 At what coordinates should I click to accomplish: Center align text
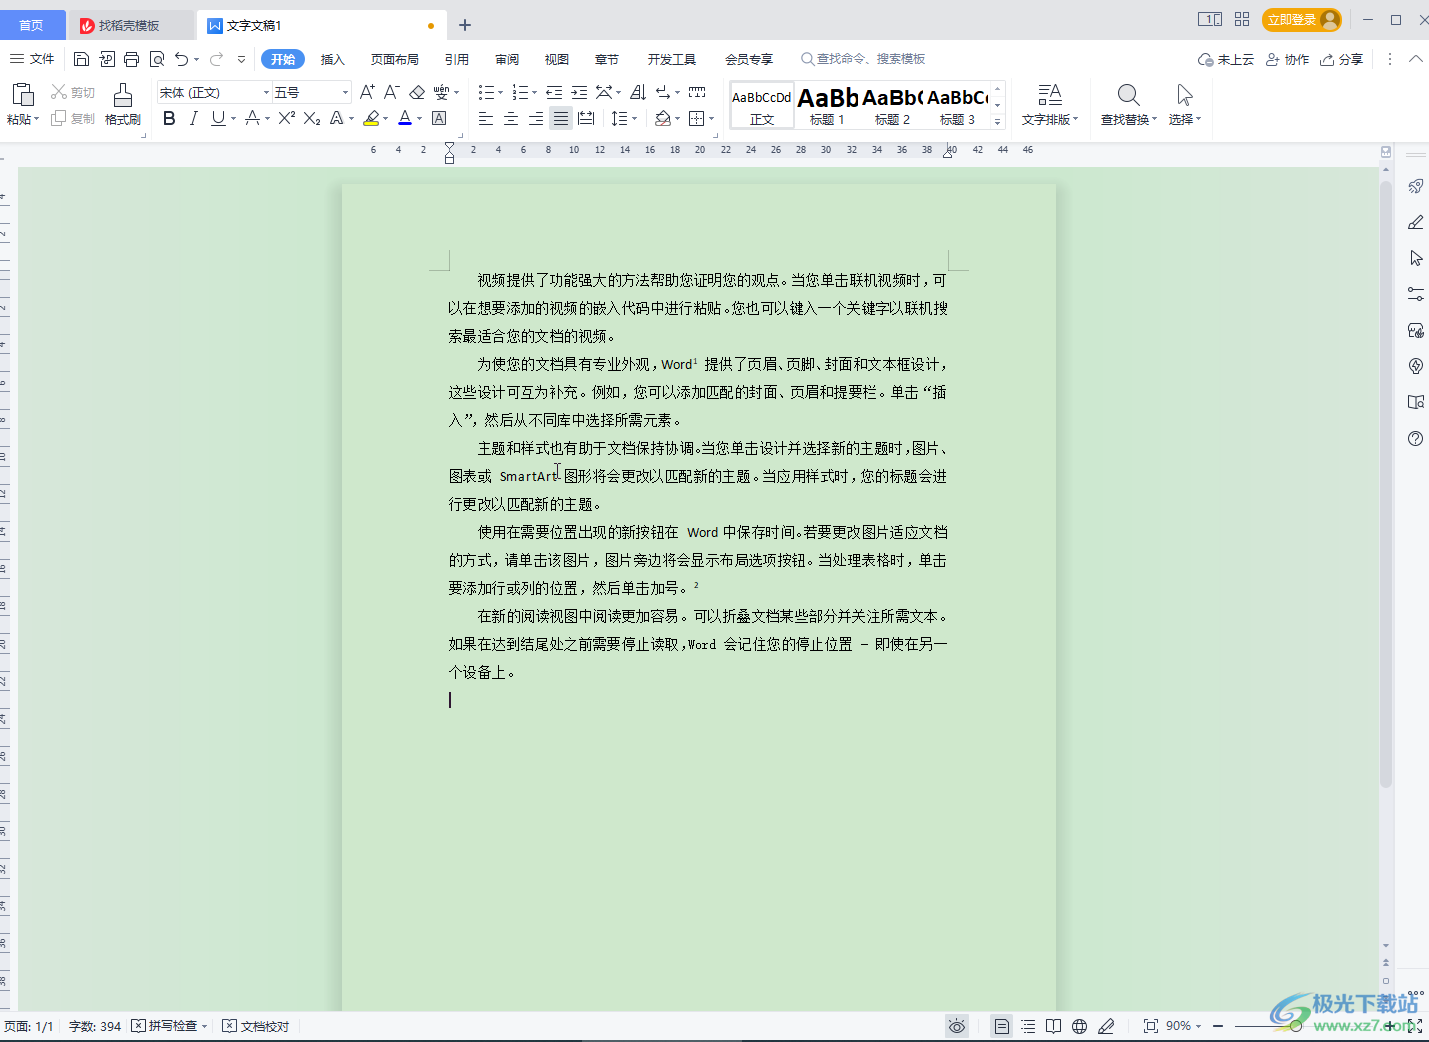click(x=511, y=118)
